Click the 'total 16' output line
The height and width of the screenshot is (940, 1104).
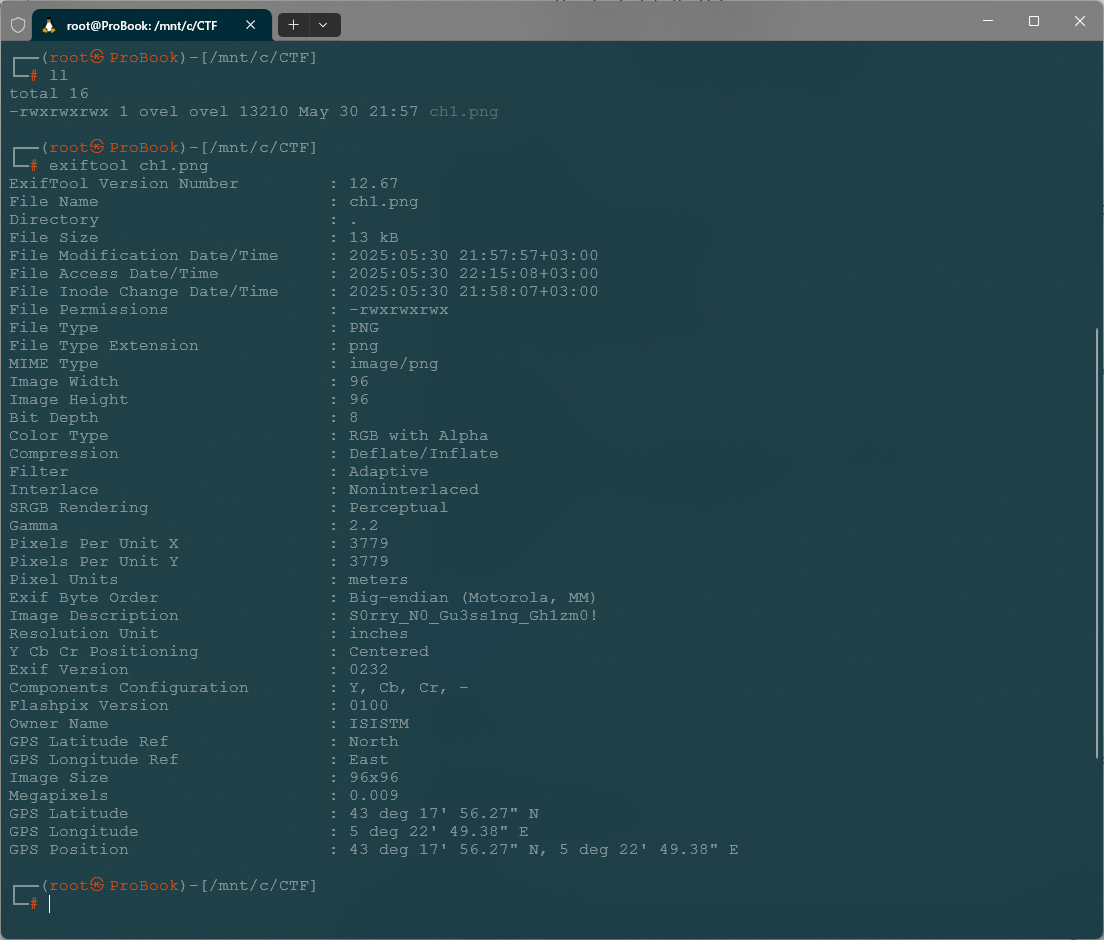click(49, 94)
